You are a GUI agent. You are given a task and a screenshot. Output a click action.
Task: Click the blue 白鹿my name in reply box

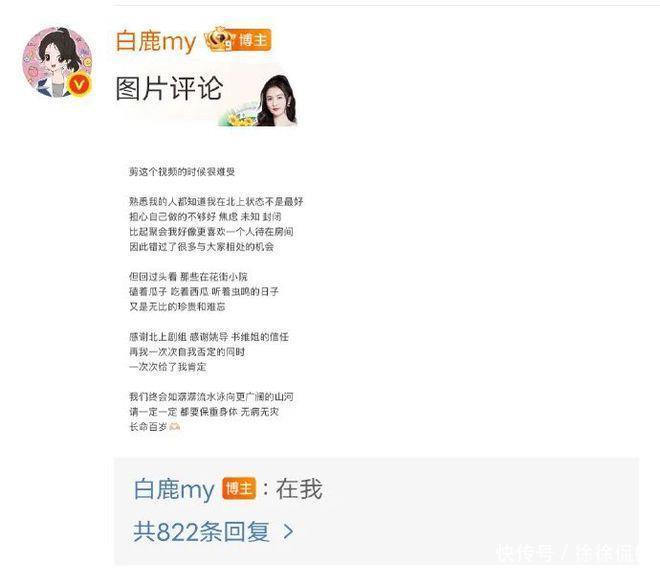pos(174,489)
